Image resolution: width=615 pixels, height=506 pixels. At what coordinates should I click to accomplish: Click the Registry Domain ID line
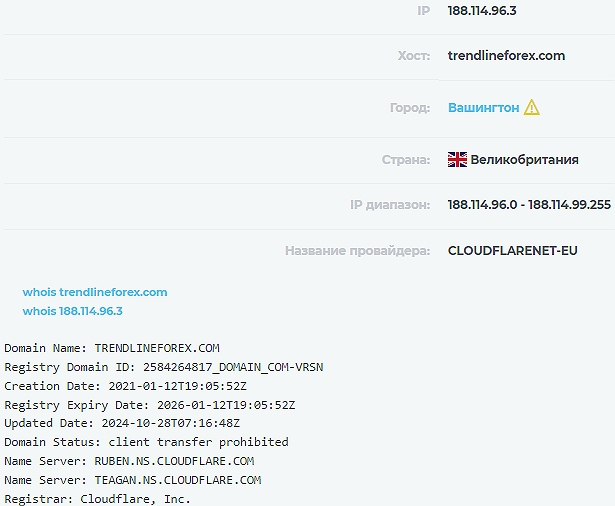click(x=164, y=367)
